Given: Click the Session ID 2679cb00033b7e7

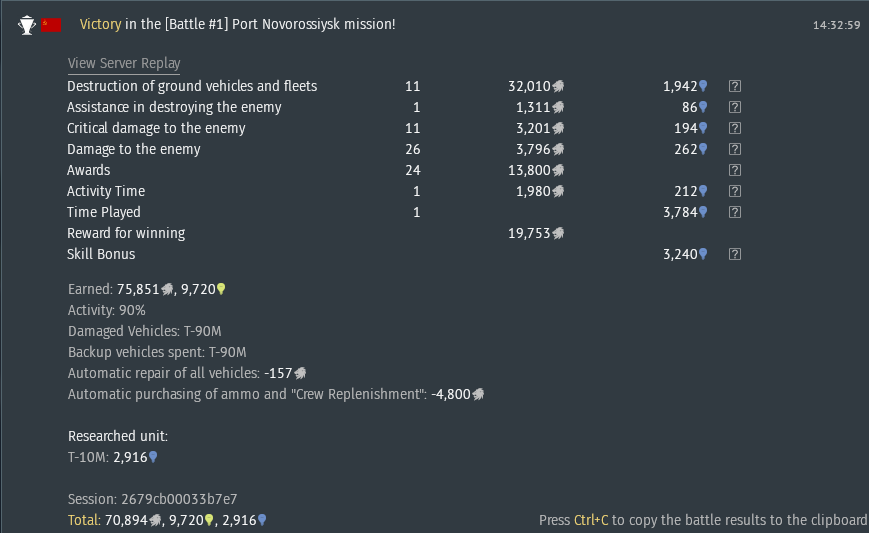Looking at the screenshot, I should pos(152,499).
